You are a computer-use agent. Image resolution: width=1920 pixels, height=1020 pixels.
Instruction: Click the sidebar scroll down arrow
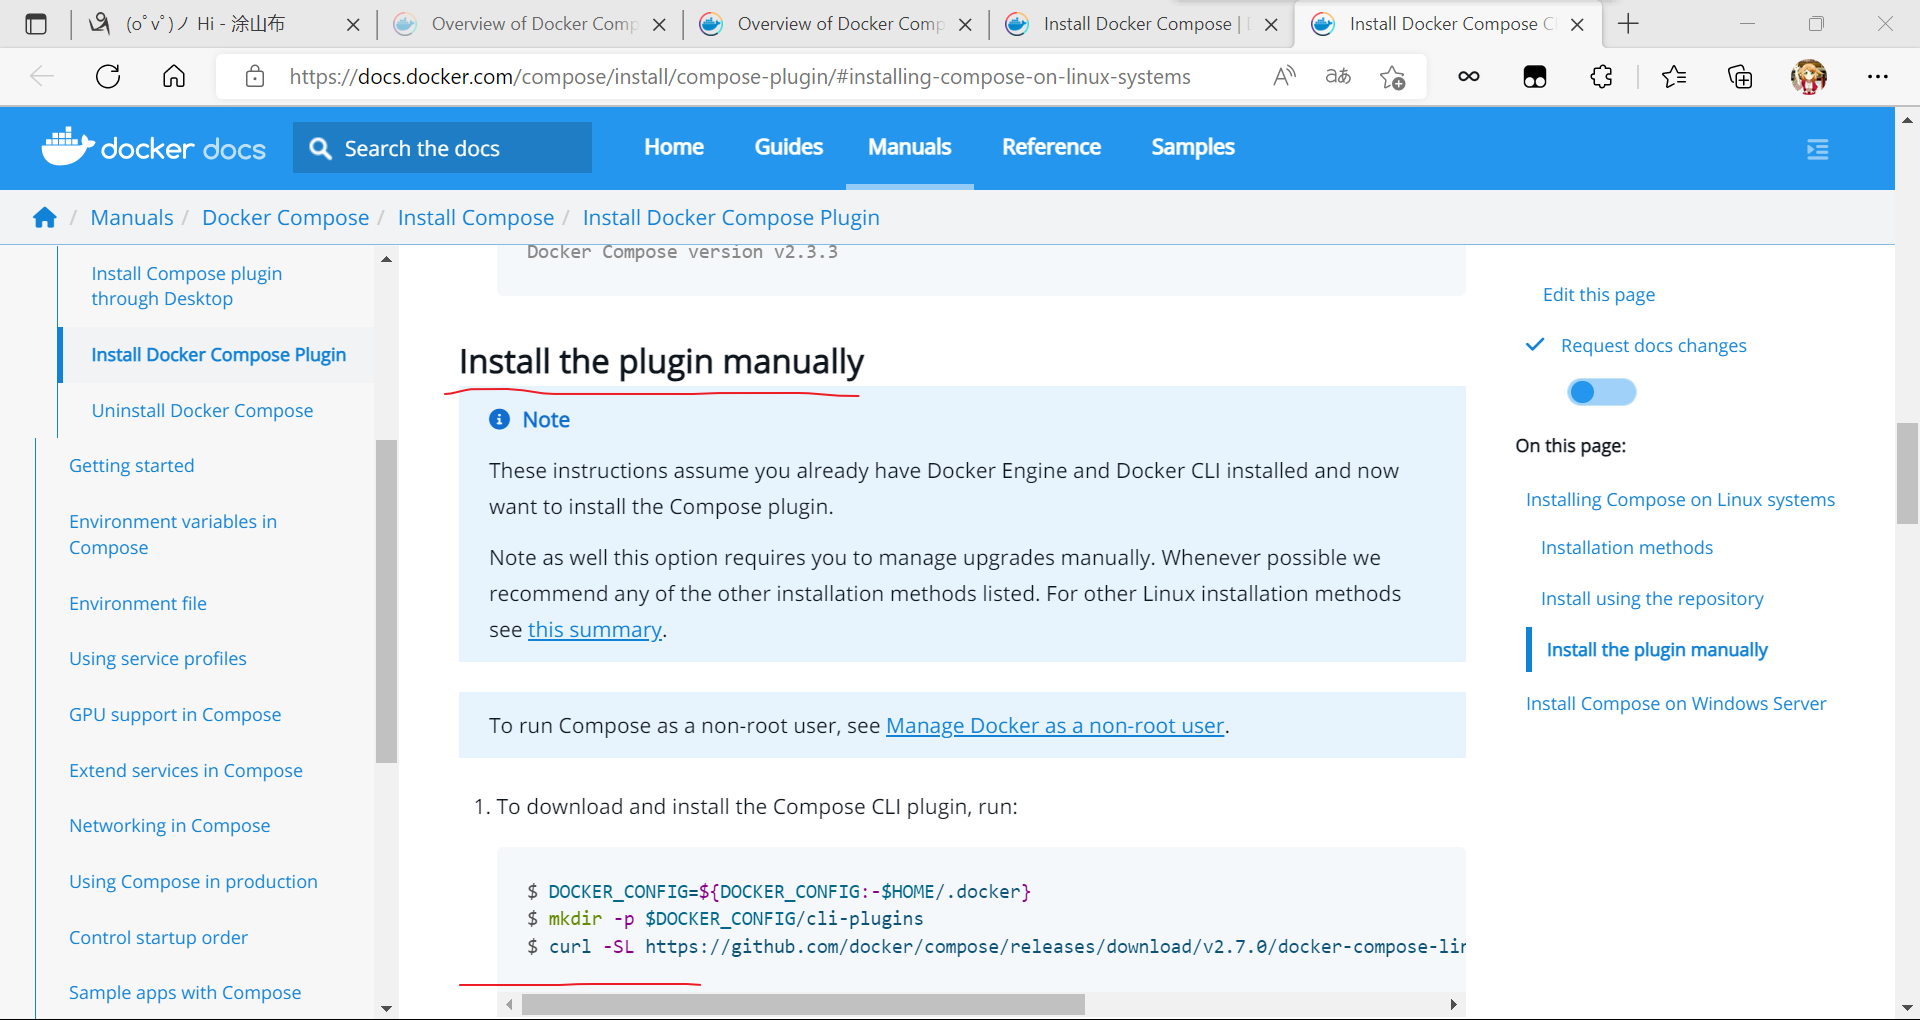tap(386, 1009)
